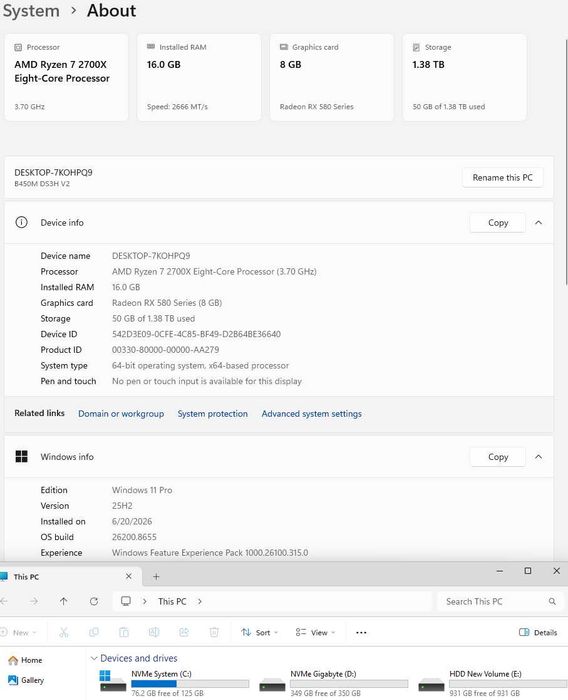The image size is (568, 700).
Task: Click the monitor icon in the address bar
Action: point(126,601)
